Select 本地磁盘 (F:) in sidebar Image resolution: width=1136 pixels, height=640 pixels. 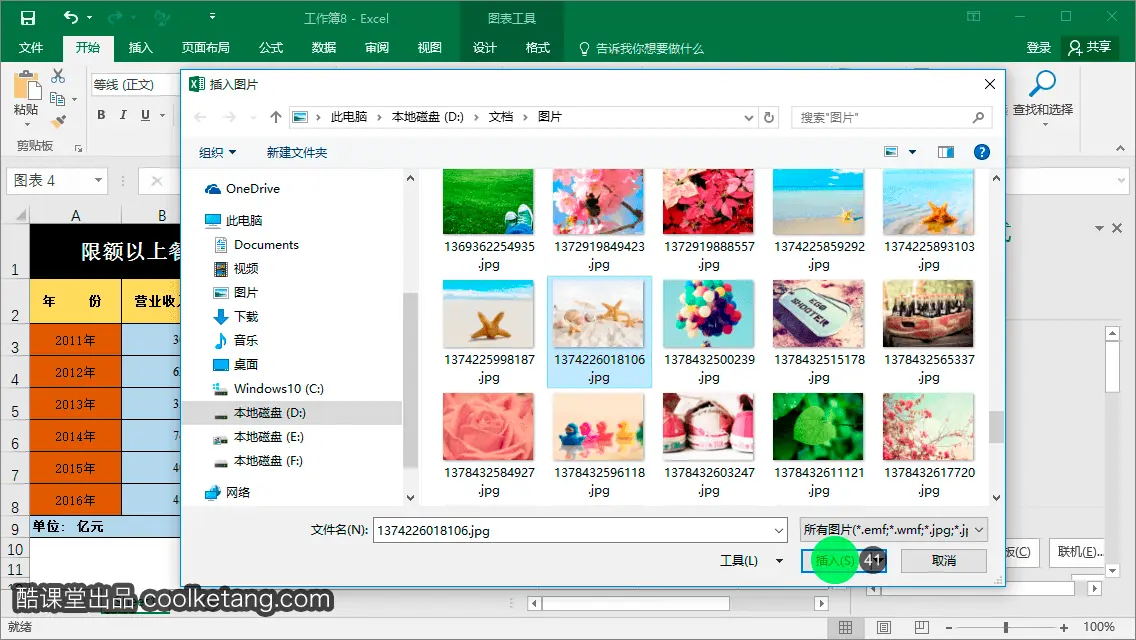pos(258,461)
